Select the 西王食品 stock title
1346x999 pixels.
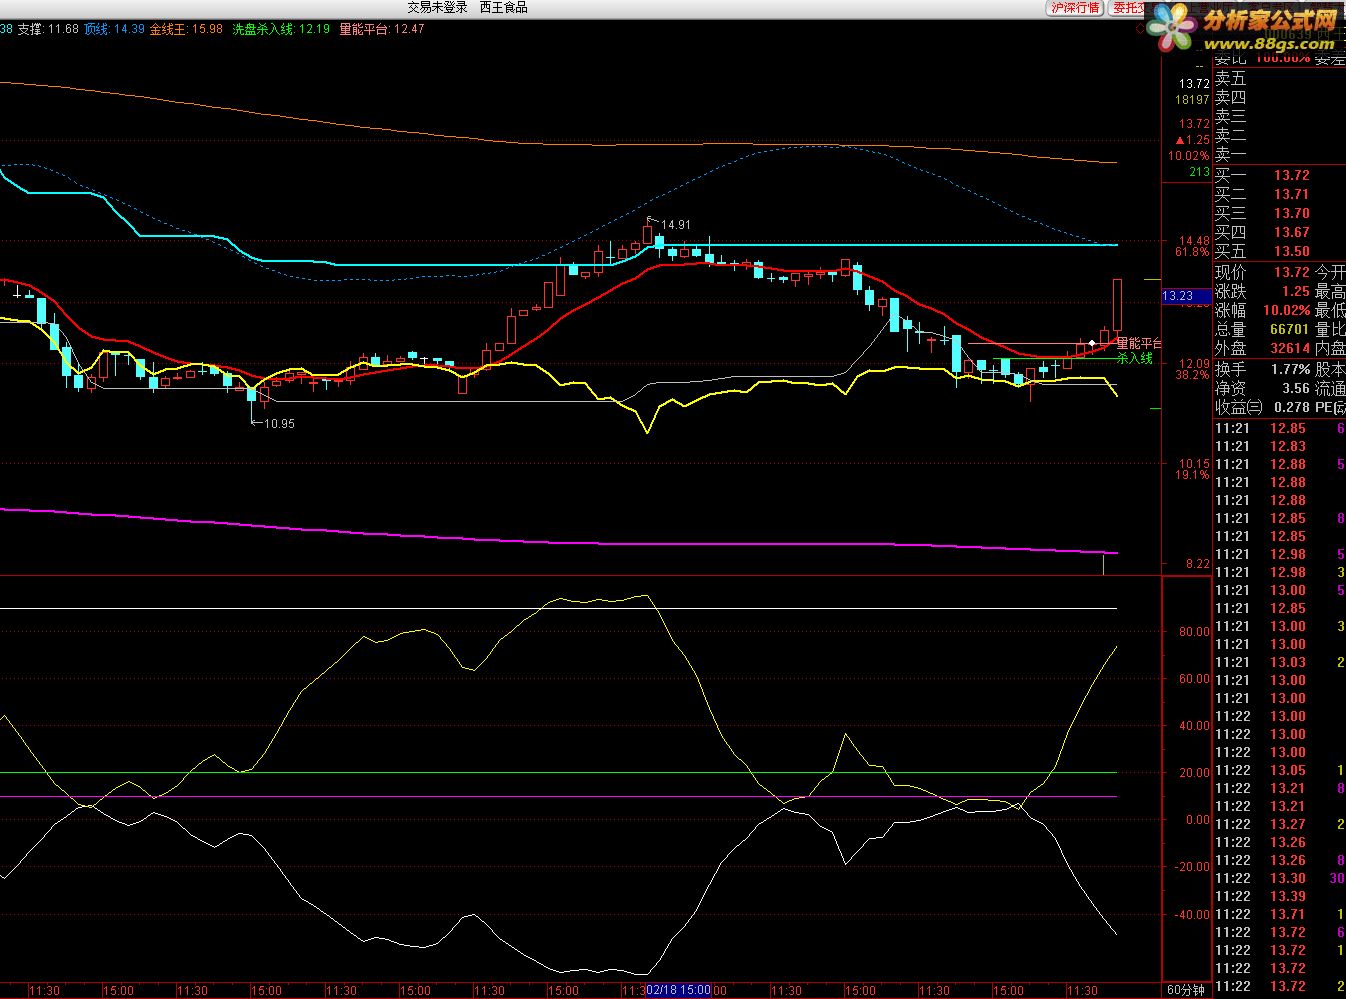tap(503, 8)
